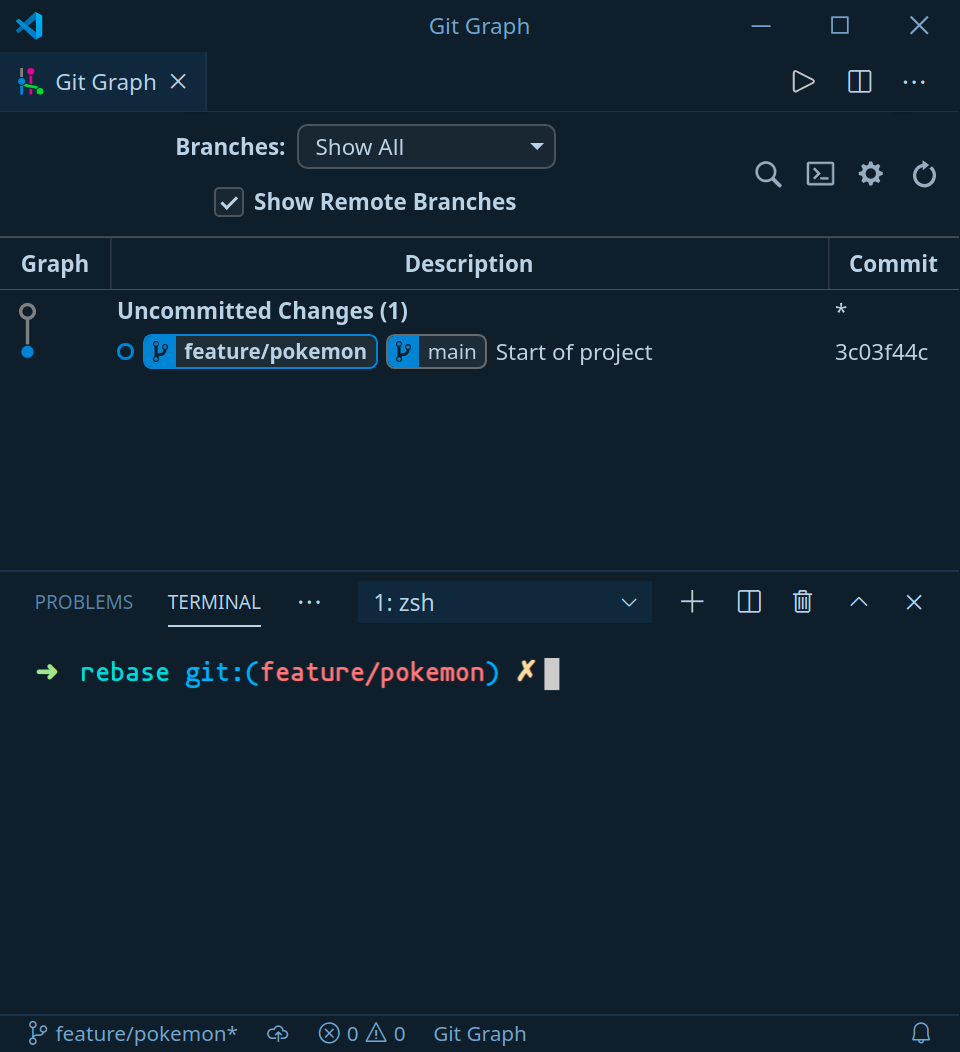The width and height of the screenshot is (960, 1052).
Task: Close the terminal panel
Action: [x=914, y=602]
